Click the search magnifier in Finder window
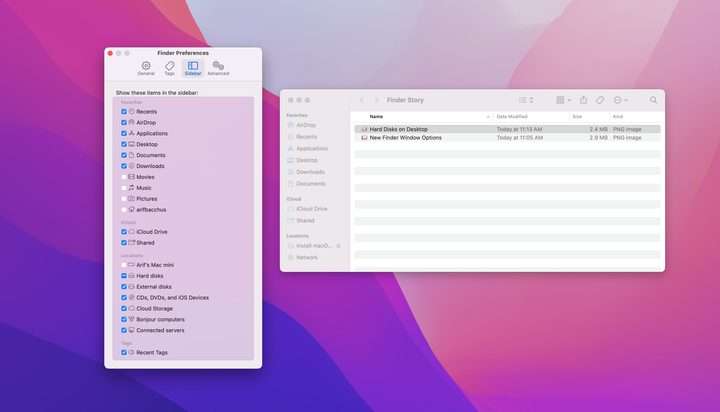The width and height of the screenshot is (720, 412). point(653,100)
